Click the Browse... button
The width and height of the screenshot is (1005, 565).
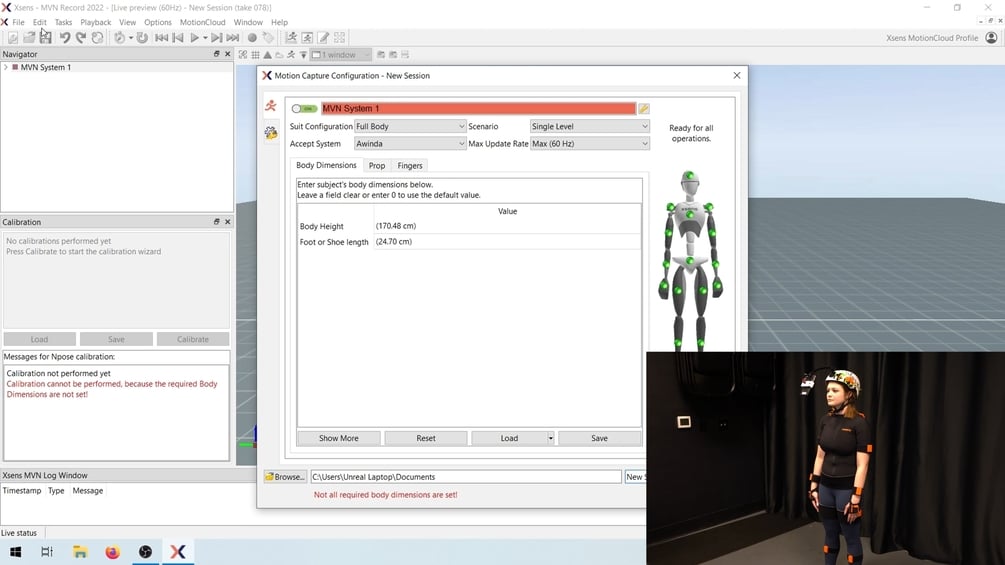tap(285, 477)
